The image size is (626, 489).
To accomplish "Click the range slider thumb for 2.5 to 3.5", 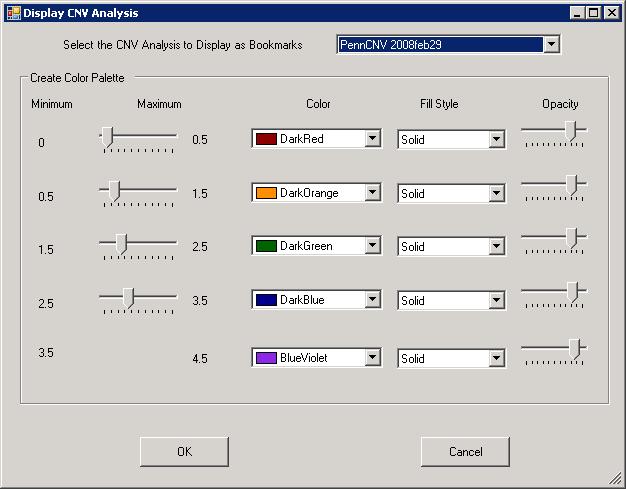I will pos(128,298).
